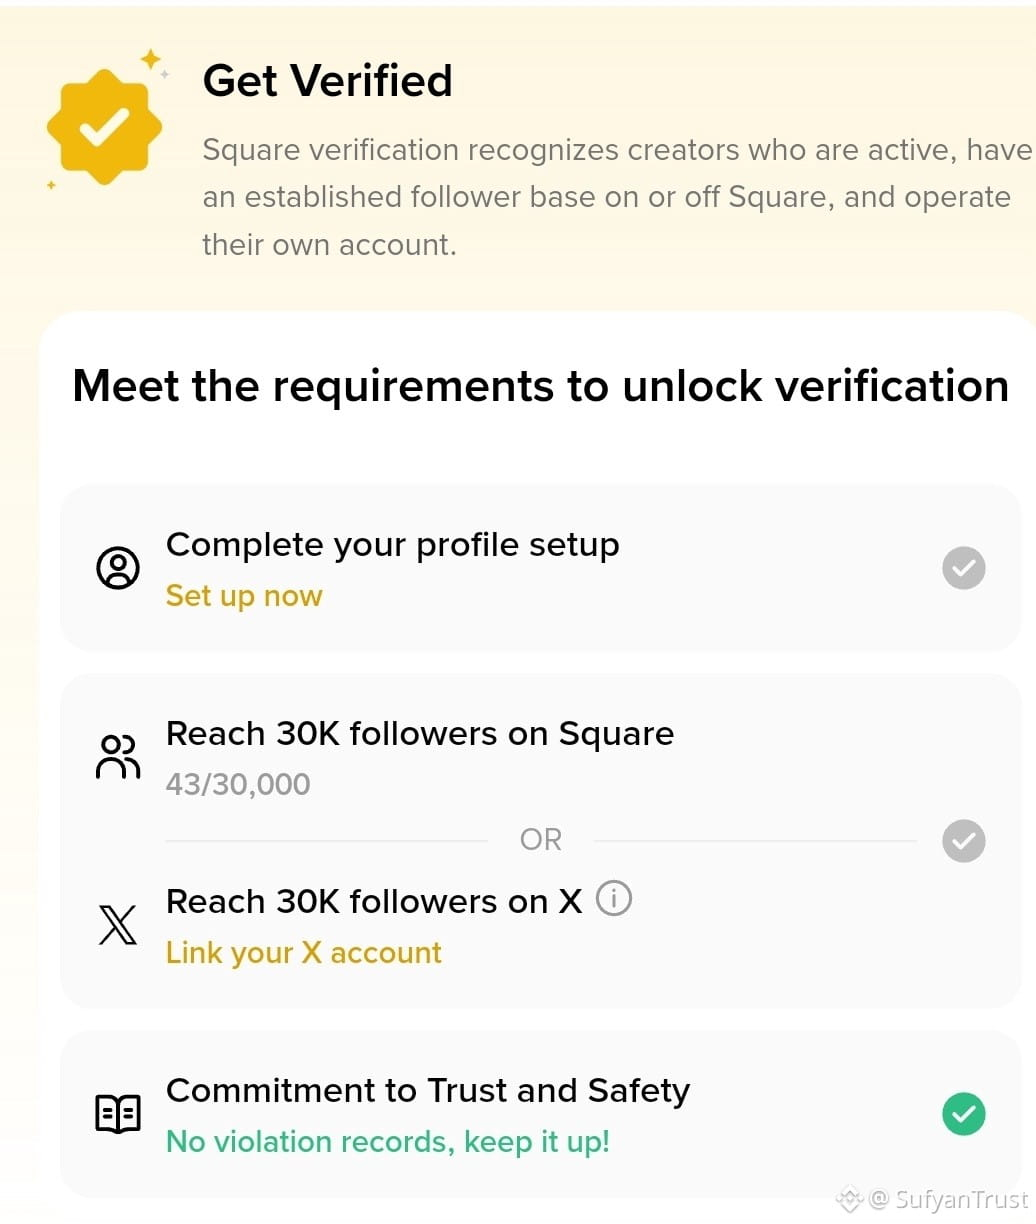Select the Commitment to Trust and Safety title
This screenshot has height=1224, width=1036.
[428, 1091]
